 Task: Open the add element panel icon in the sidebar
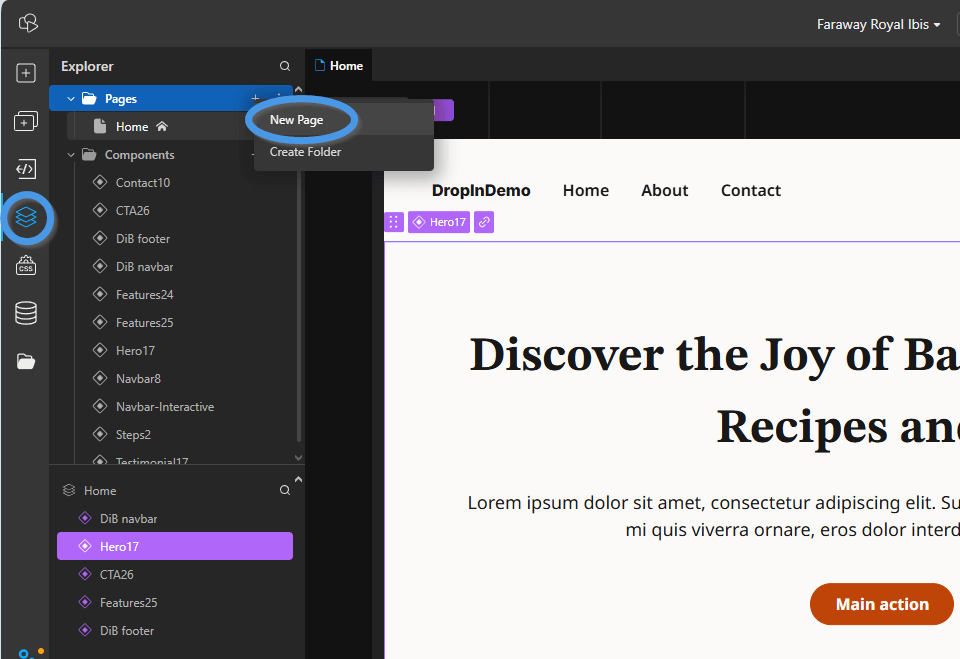click(26, 73)
